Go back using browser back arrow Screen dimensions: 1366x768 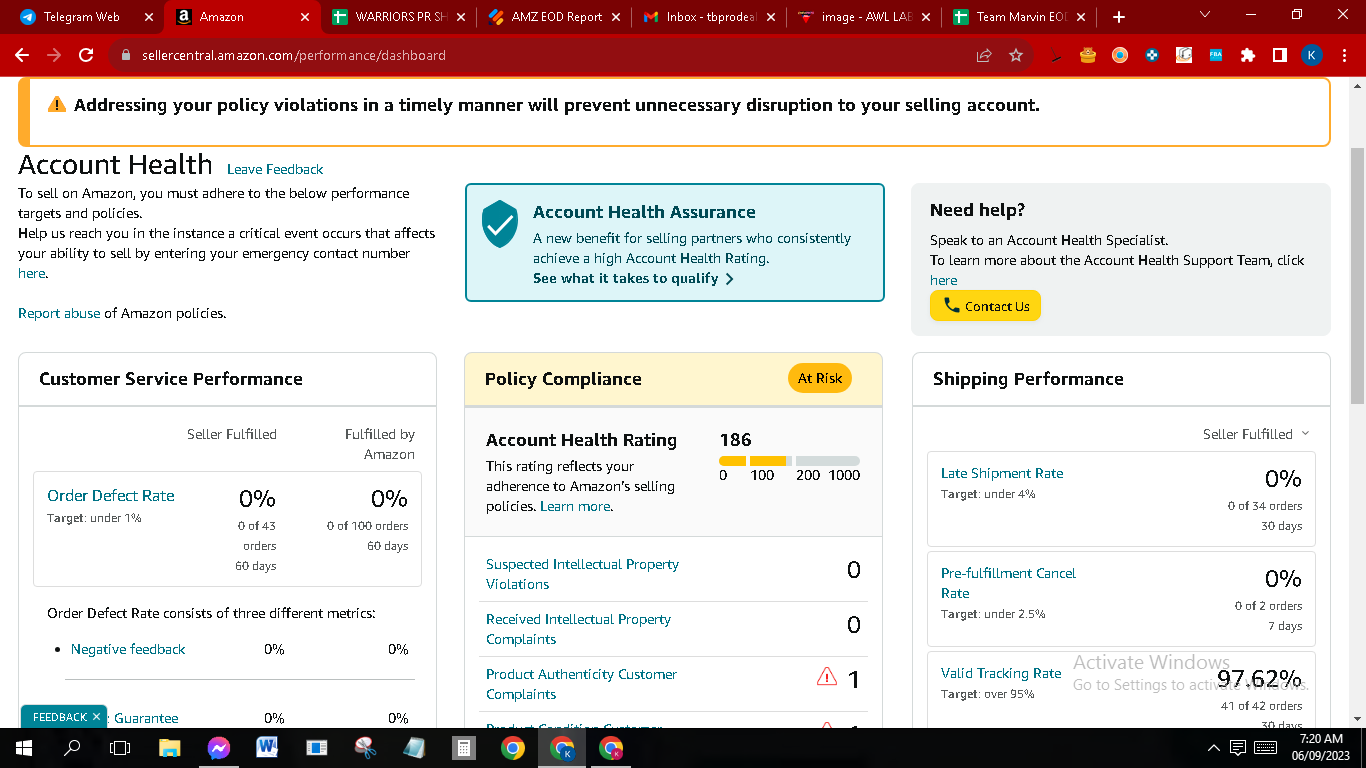coord(22,56)
